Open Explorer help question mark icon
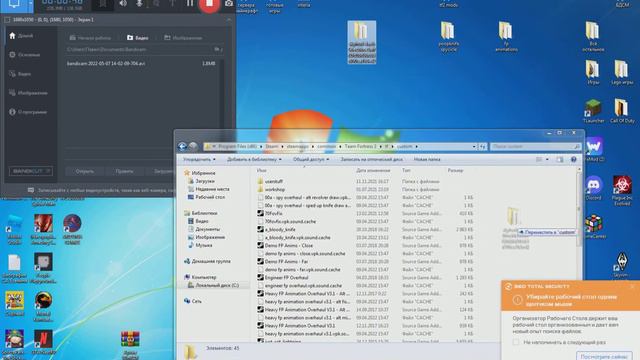 point(573,160)
